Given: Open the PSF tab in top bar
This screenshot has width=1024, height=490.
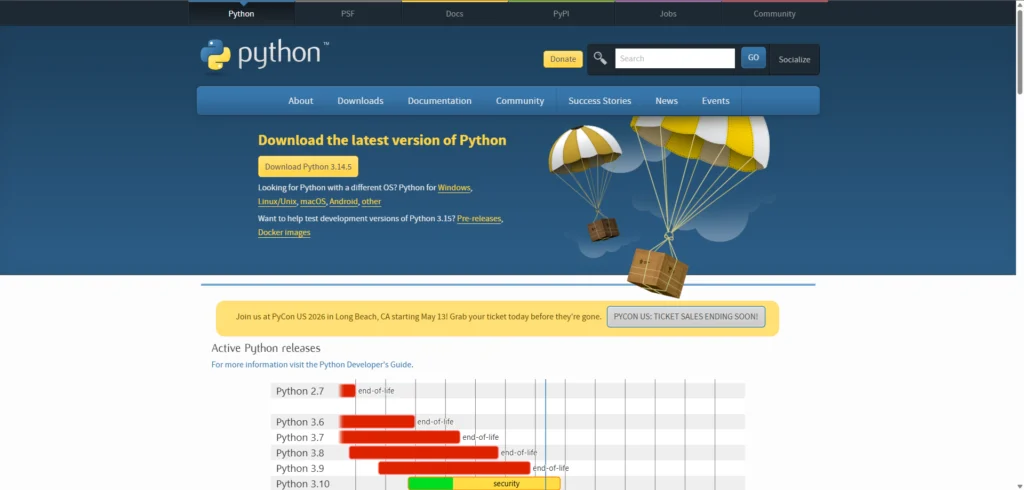Looking at the screenshot, I should click(348, 14).
